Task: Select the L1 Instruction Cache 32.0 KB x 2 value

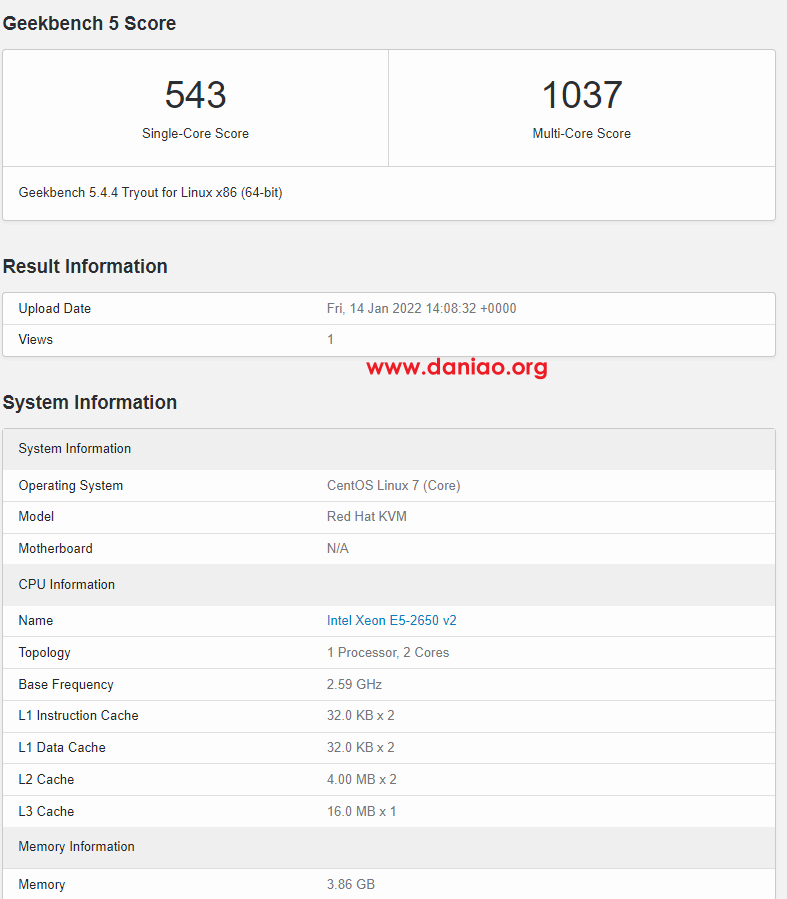Action: [x=361, y=716]
